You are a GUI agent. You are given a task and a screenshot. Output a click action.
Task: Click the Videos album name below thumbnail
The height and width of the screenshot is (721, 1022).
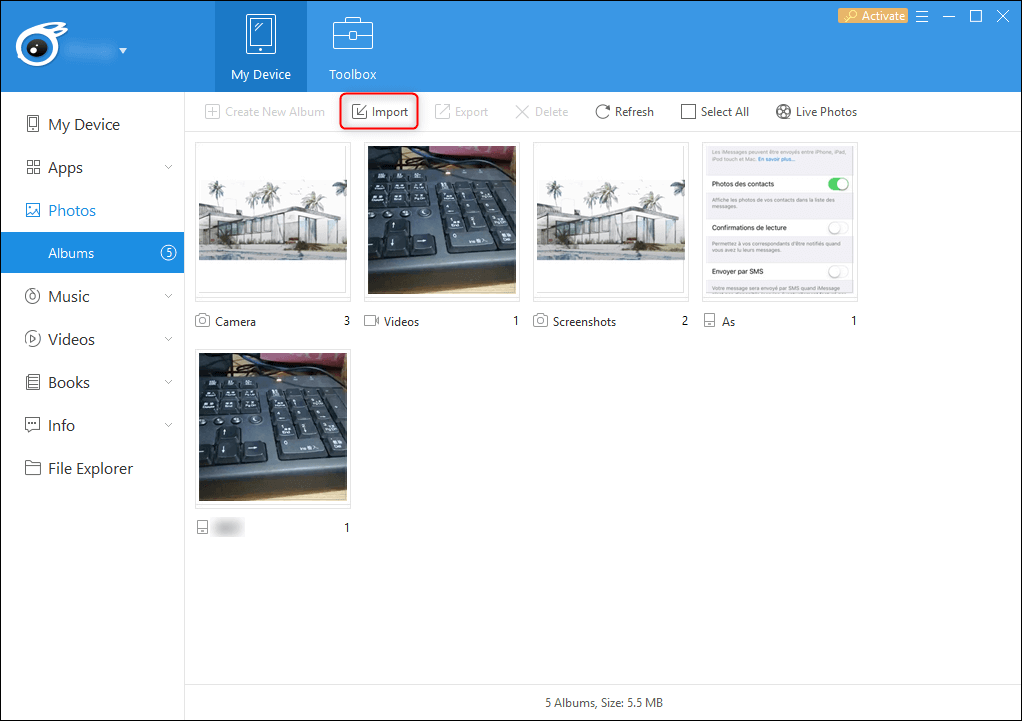(x=402, y=321)
